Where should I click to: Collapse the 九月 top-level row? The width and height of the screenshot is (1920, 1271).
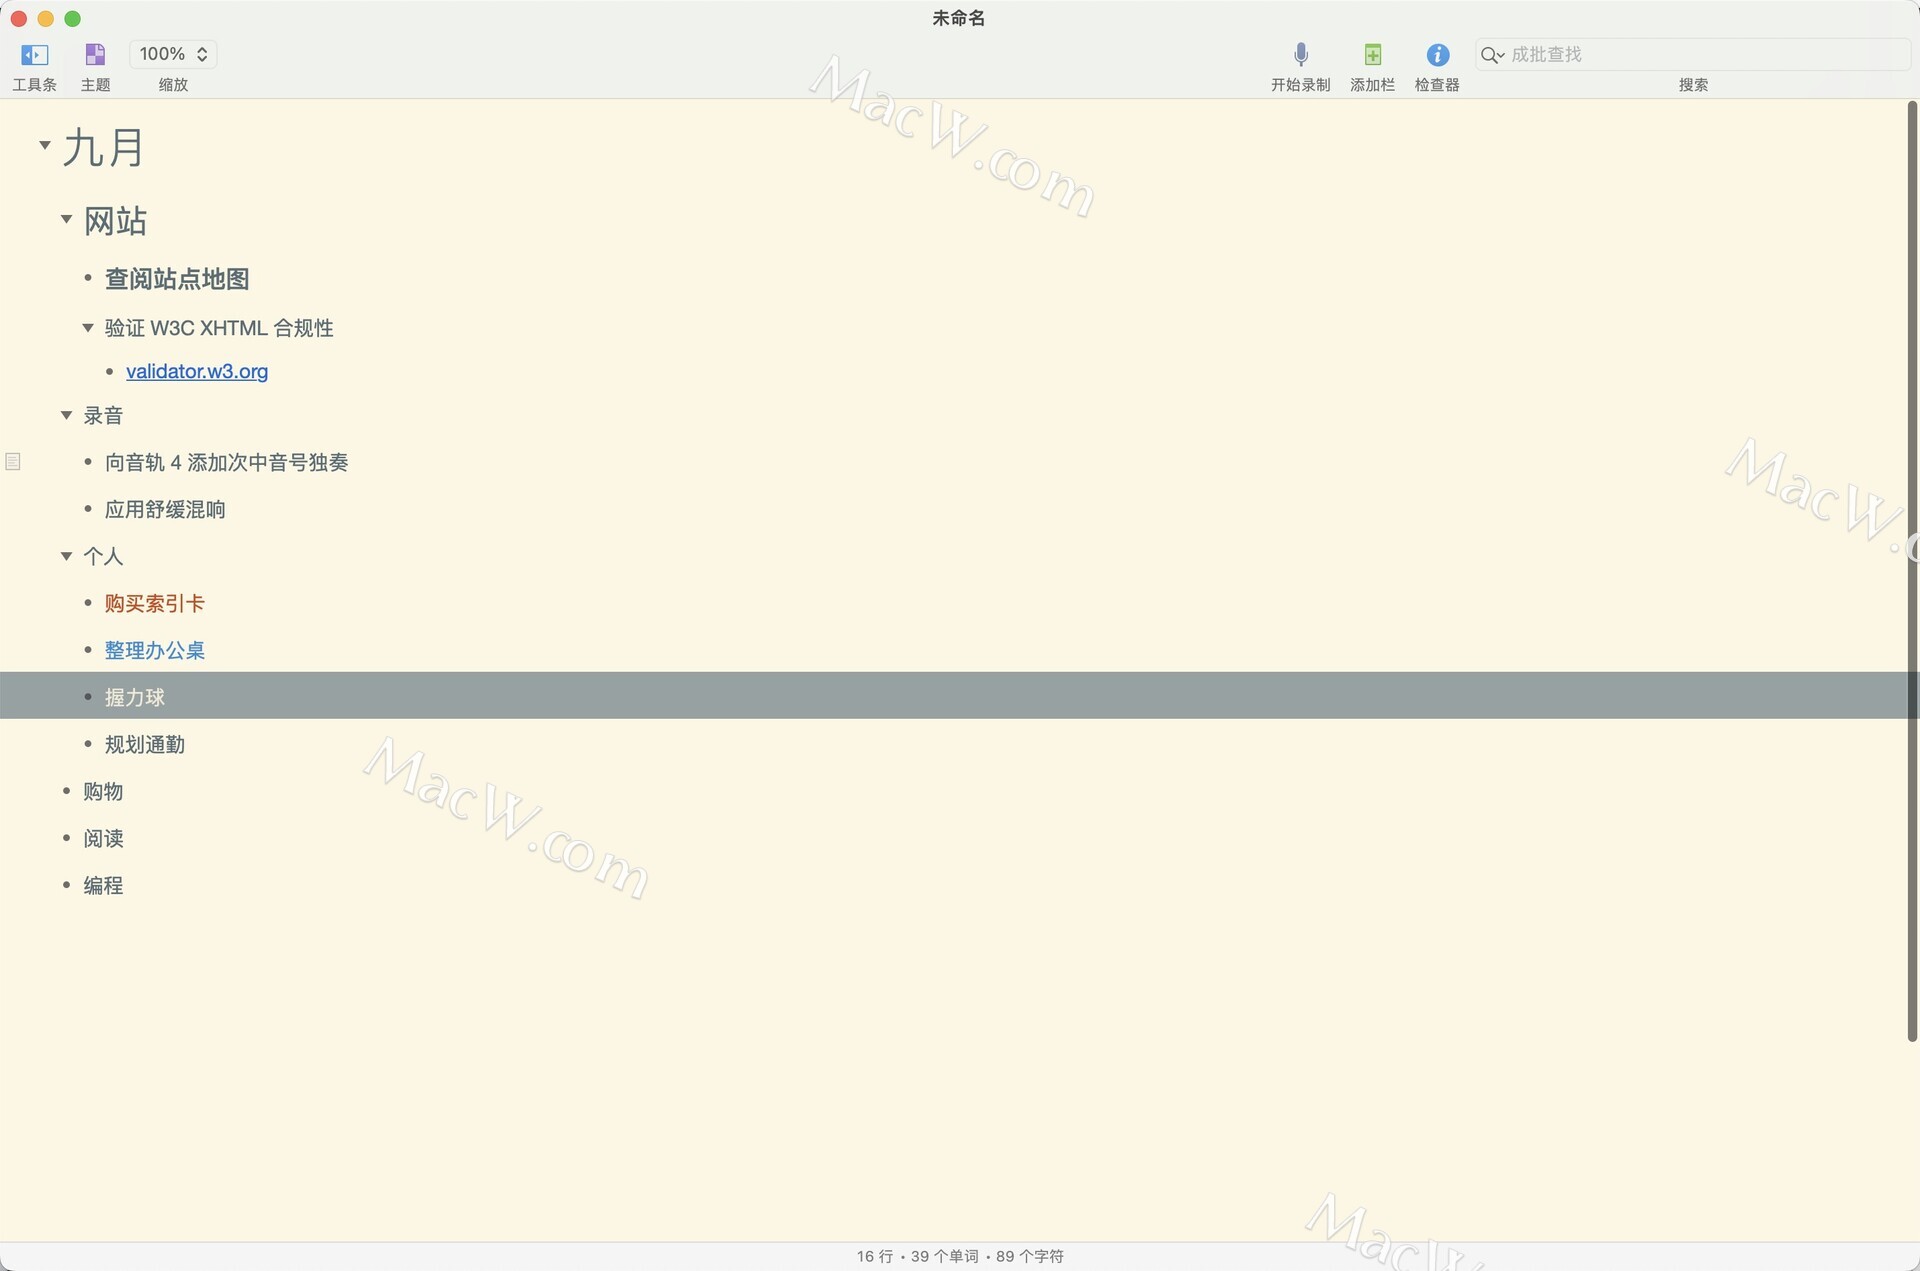pyautogui.click(x=44, y=146)
